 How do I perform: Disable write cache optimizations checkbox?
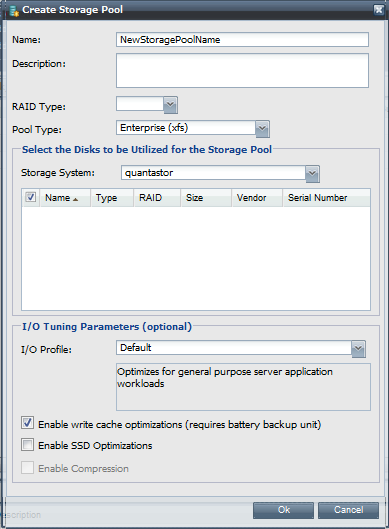[27, 423]
